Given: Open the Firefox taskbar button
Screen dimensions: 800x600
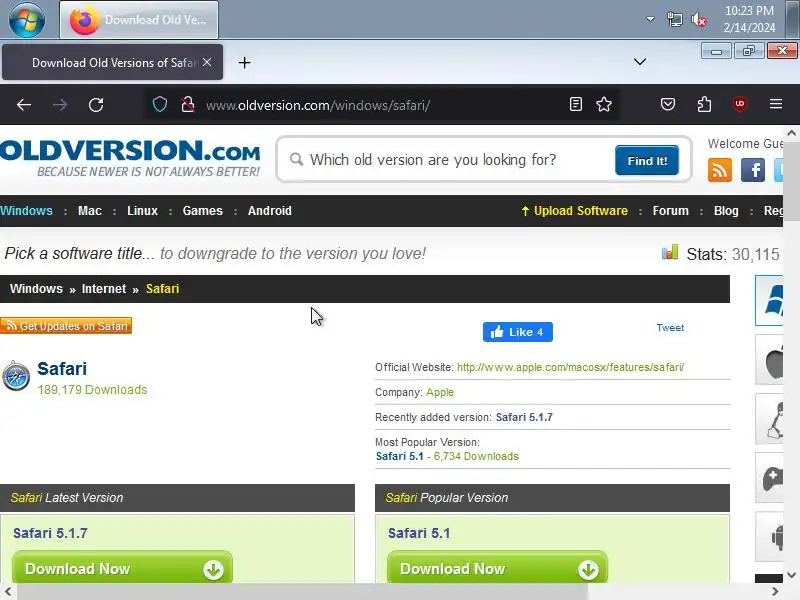Looking at the screenshot, I should (x=139, y=20).
